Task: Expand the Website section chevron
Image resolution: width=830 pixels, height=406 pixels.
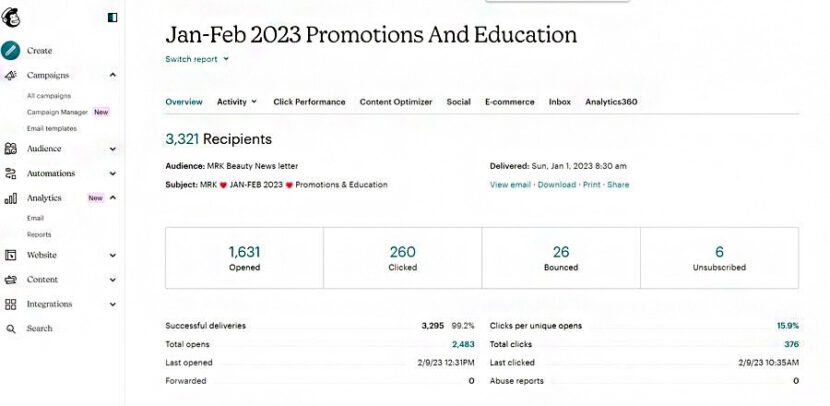Action: tap(113, 255)
